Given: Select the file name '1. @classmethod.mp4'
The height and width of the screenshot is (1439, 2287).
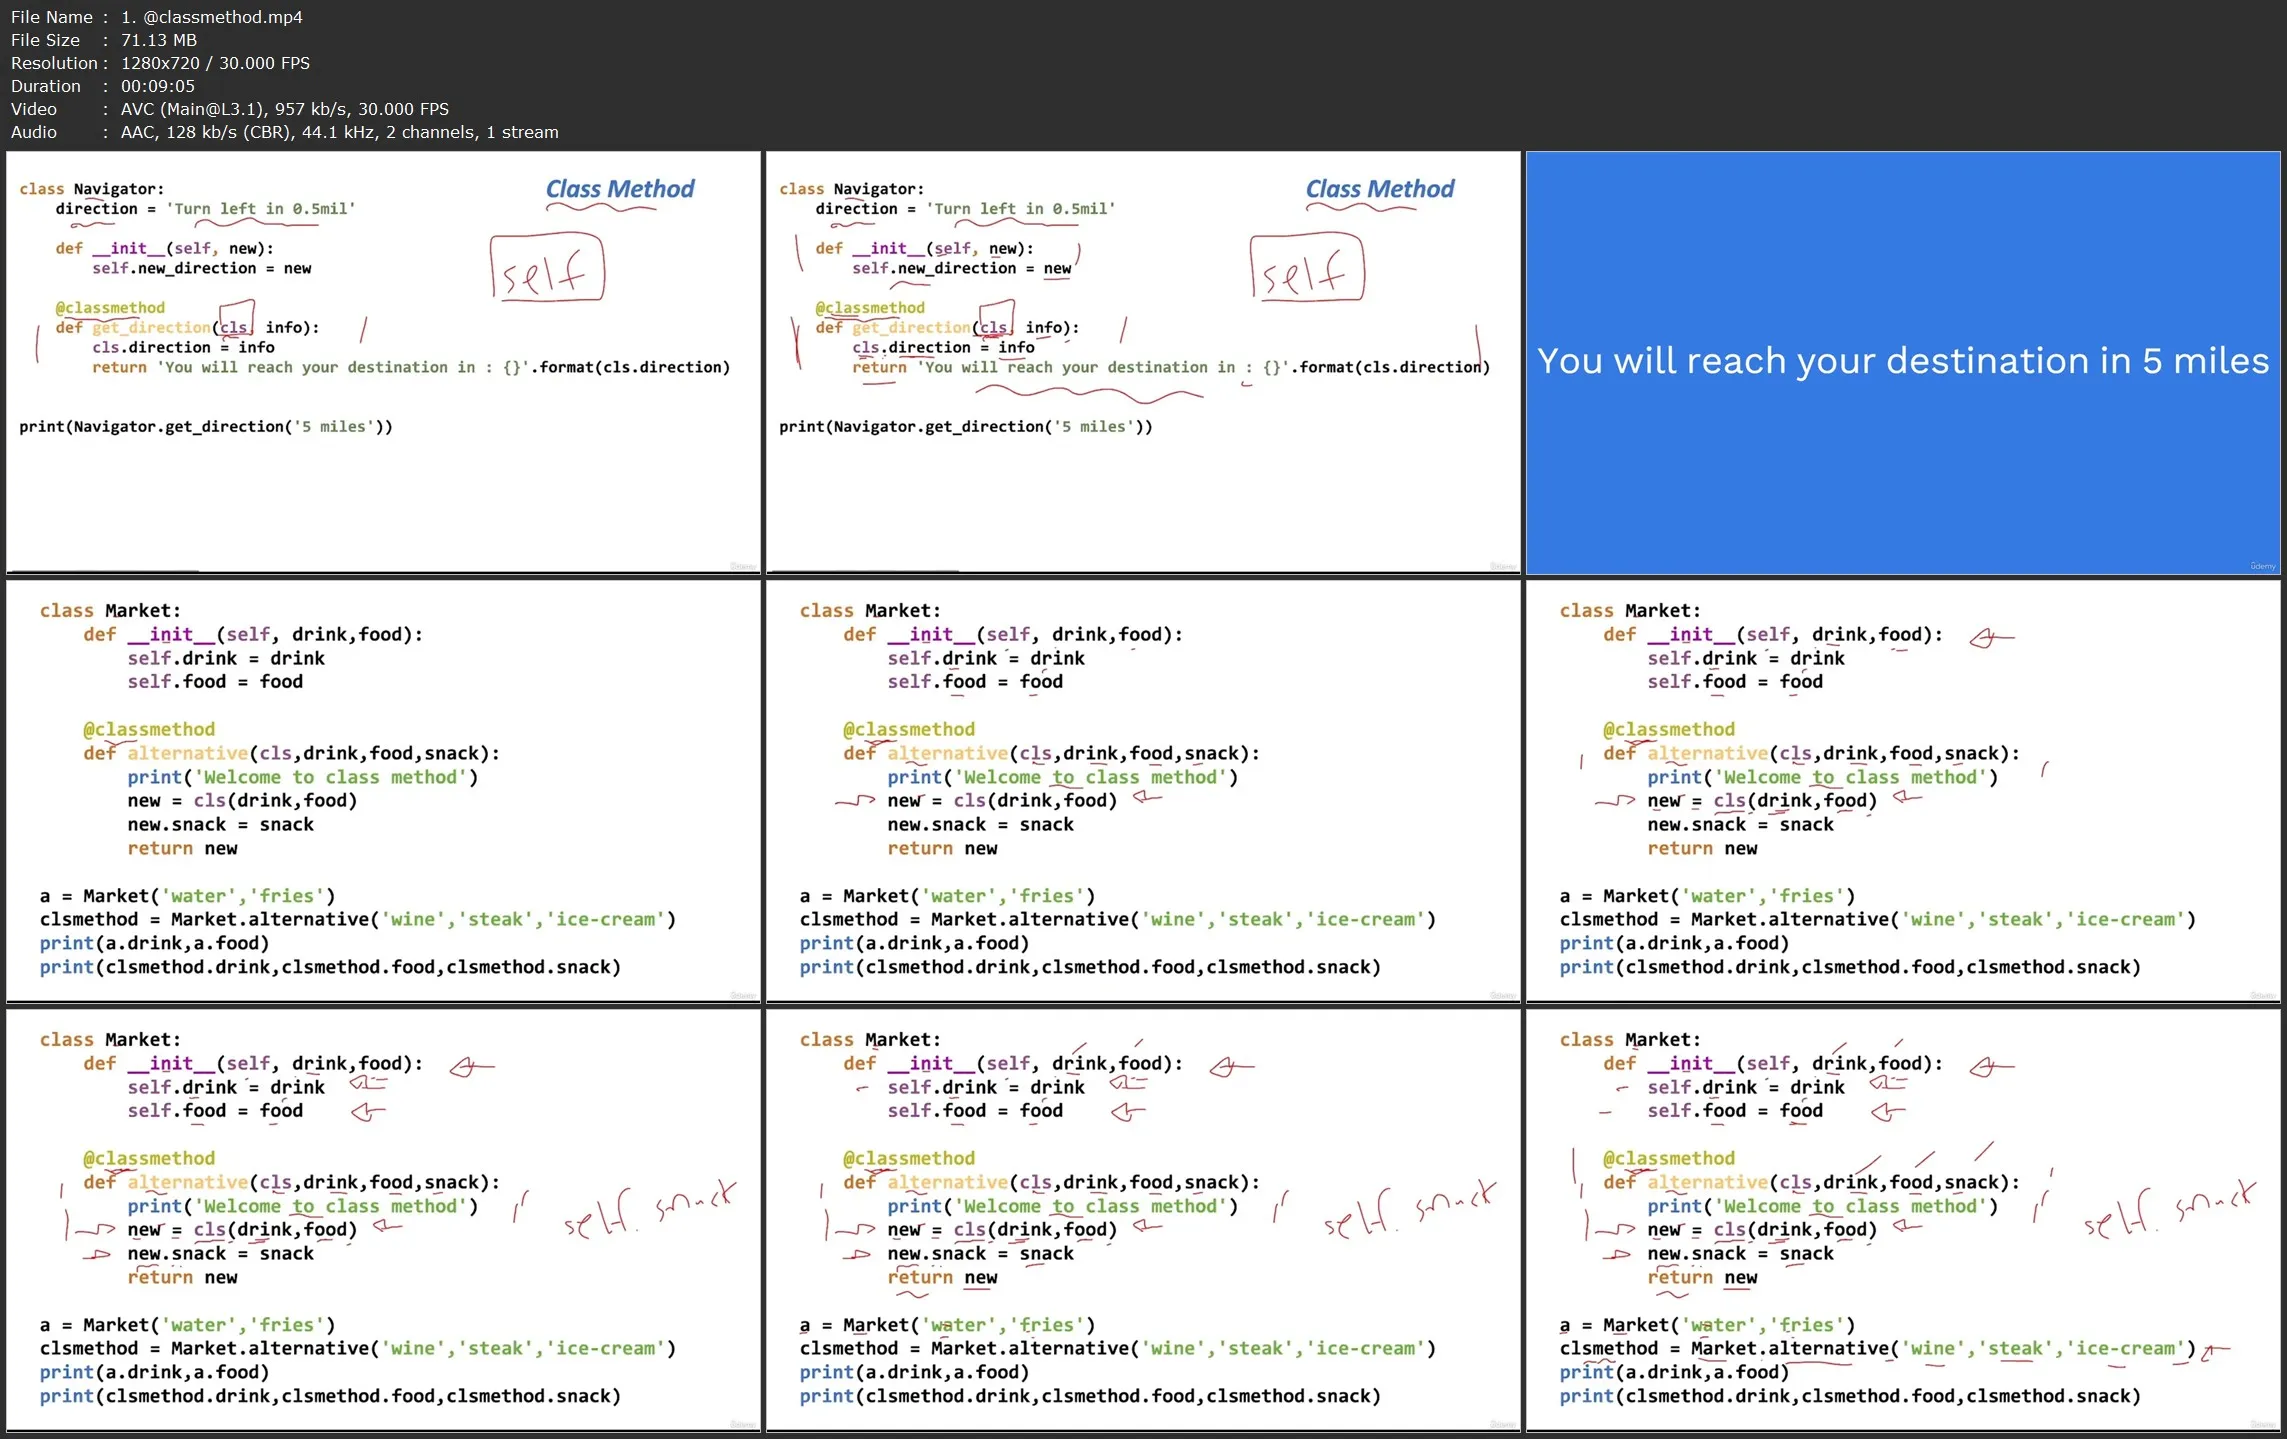Looking at the screenshot, I should (211, 17).
